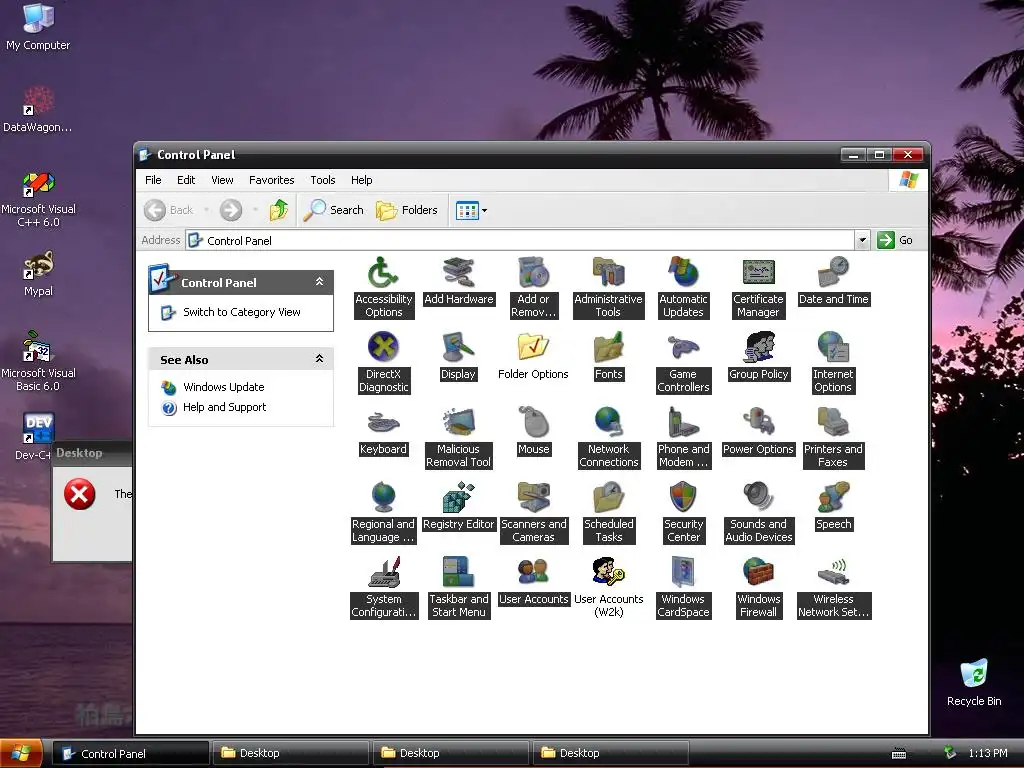Select My Computer desktop icon

click(38, 27)
